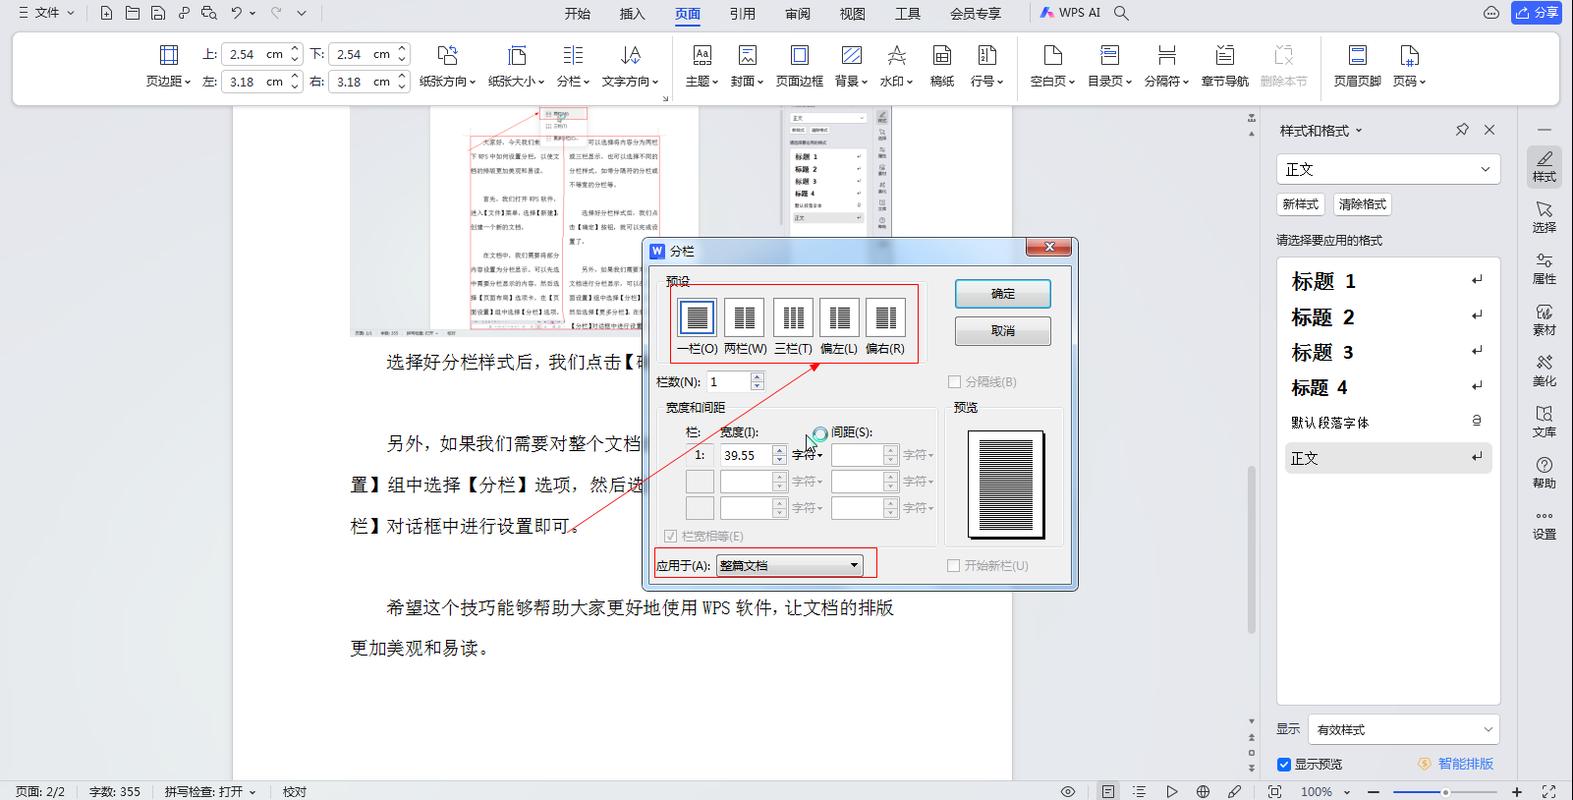This screenshot has height=800, width=1573.
Task: Switch to the 插入 (Insert) ribbon tab
Action: point(632,13)
